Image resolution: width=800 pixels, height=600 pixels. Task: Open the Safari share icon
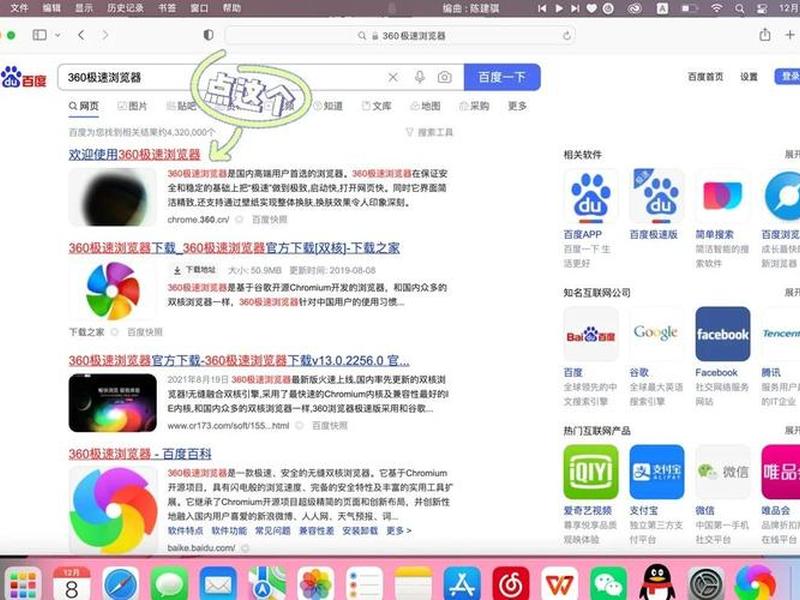764,35
